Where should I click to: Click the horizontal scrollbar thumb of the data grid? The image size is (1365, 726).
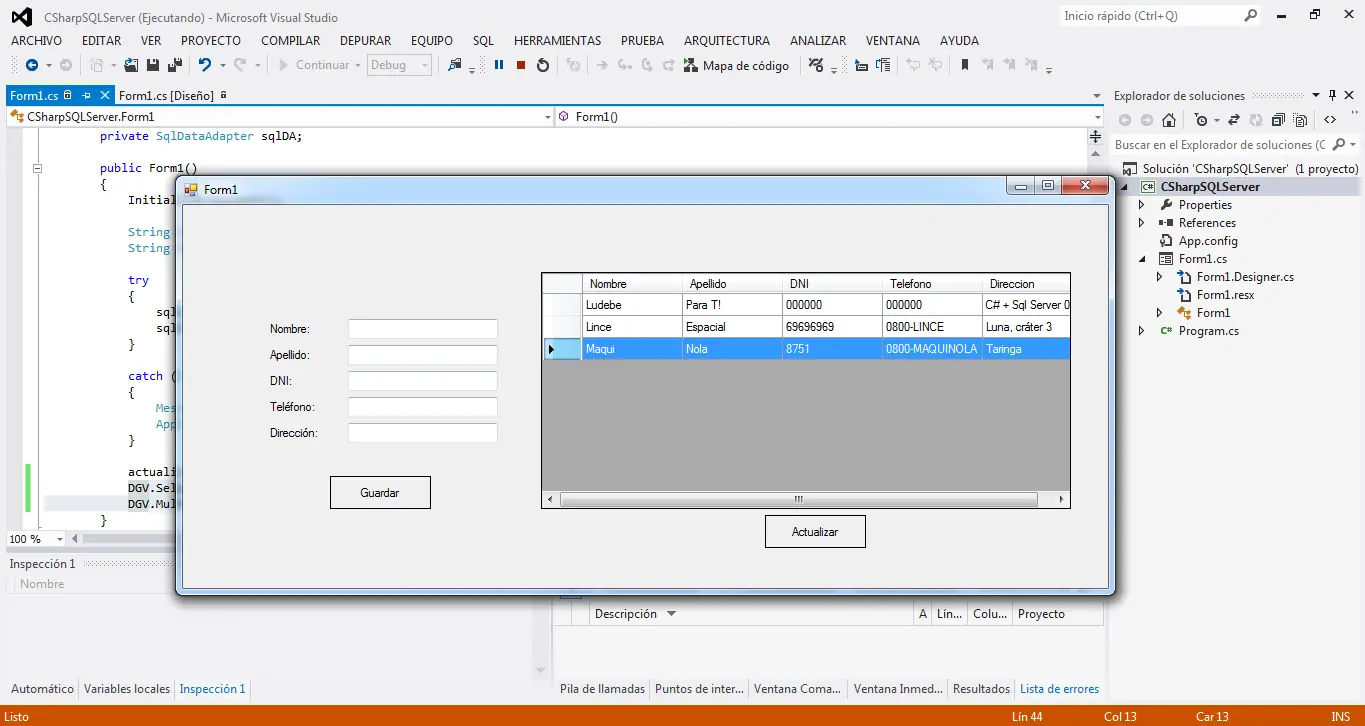[x=798, y=499]
